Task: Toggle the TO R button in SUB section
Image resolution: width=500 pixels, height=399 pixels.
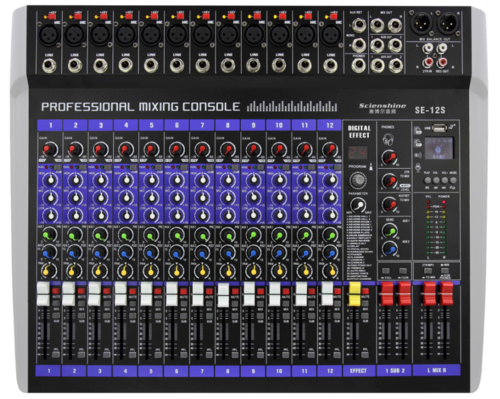Action: tap(403, 271)
